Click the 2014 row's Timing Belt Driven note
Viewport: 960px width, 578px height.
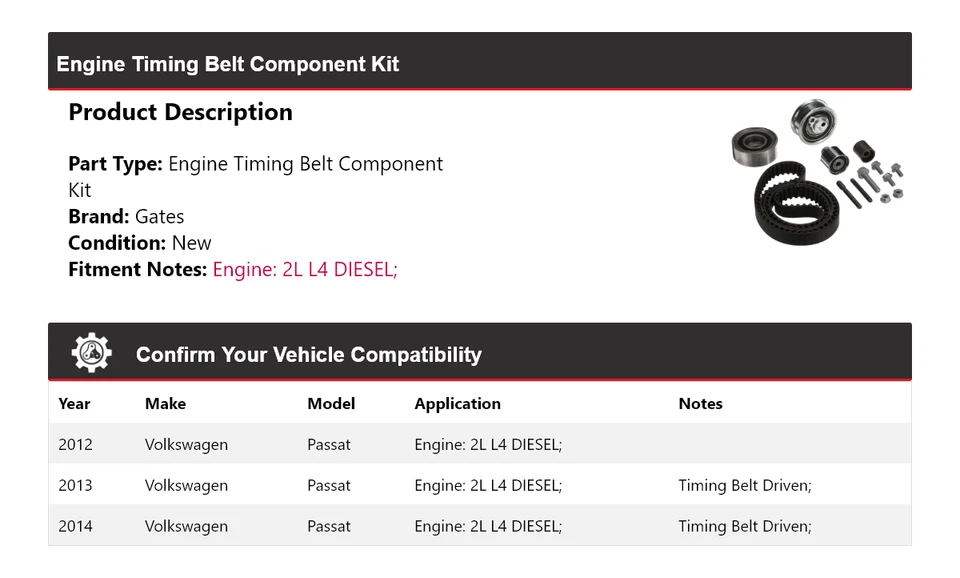[x=744, y=527]
